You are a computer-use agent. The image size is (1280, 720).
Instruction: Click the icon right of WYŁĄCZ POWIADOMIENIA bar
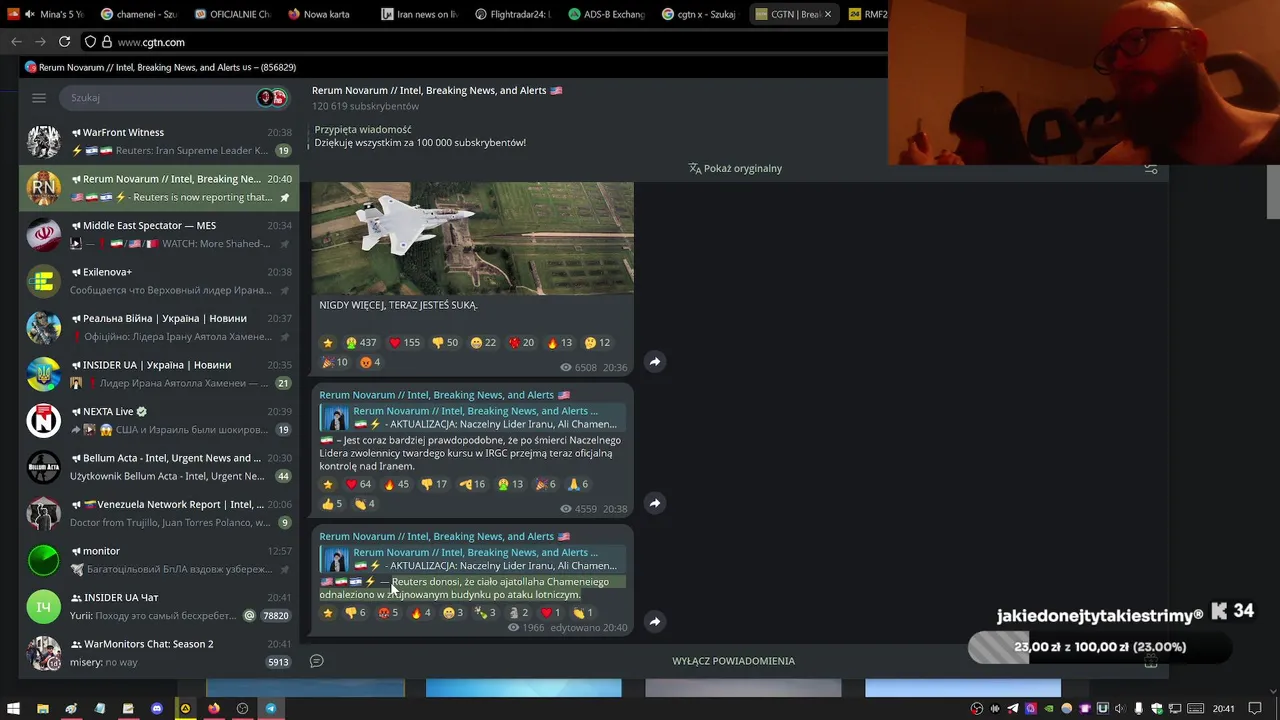pyautogui.click(x=1151, y=661)
